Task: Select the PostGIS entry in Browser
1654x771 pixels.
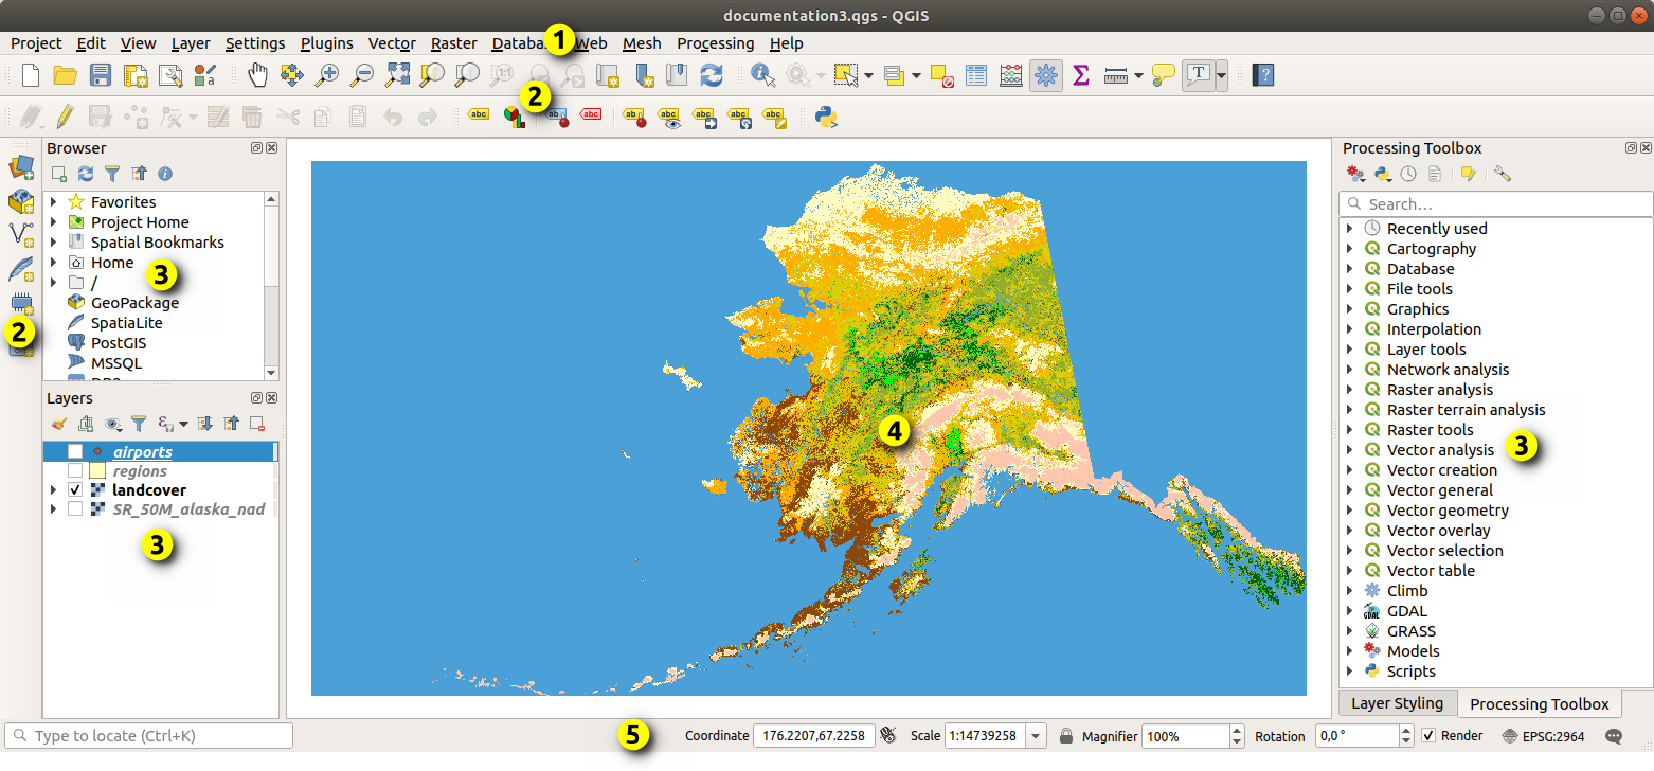Action: tap(118, 343)
